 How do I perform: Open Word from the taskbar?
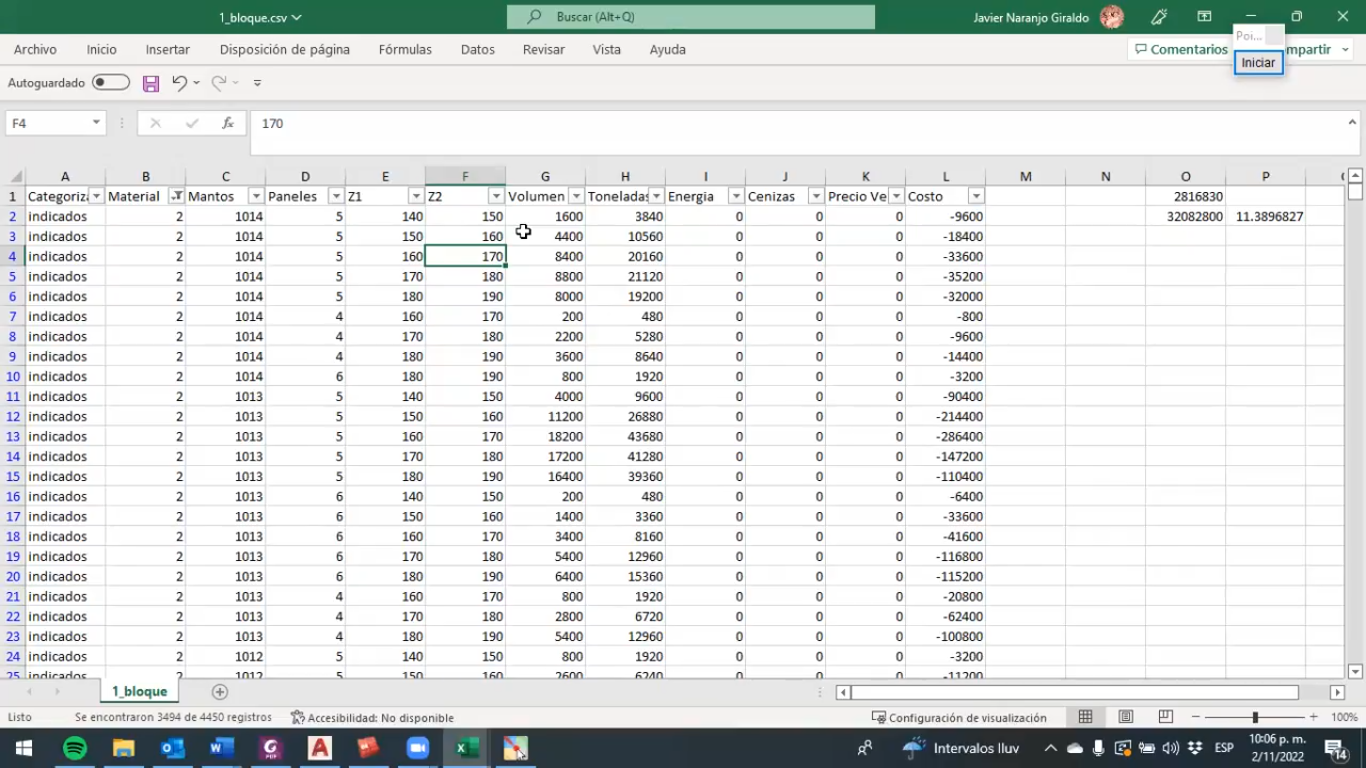221,748
